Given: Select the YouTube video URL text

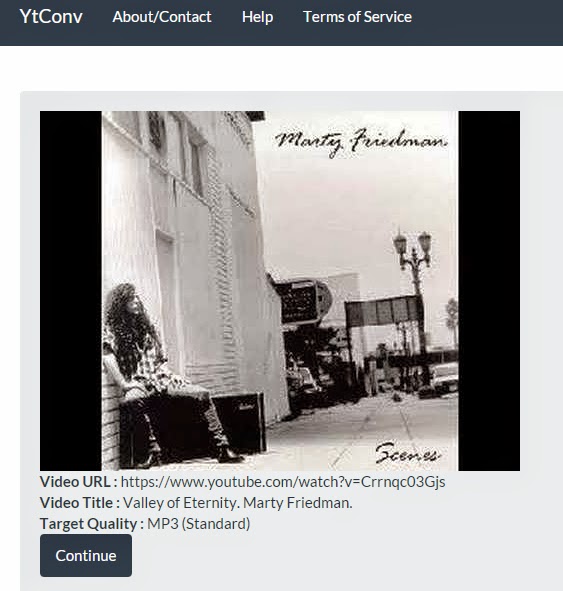Looking at the screenshot, I should pyautogui.click(x=283, y=482).
